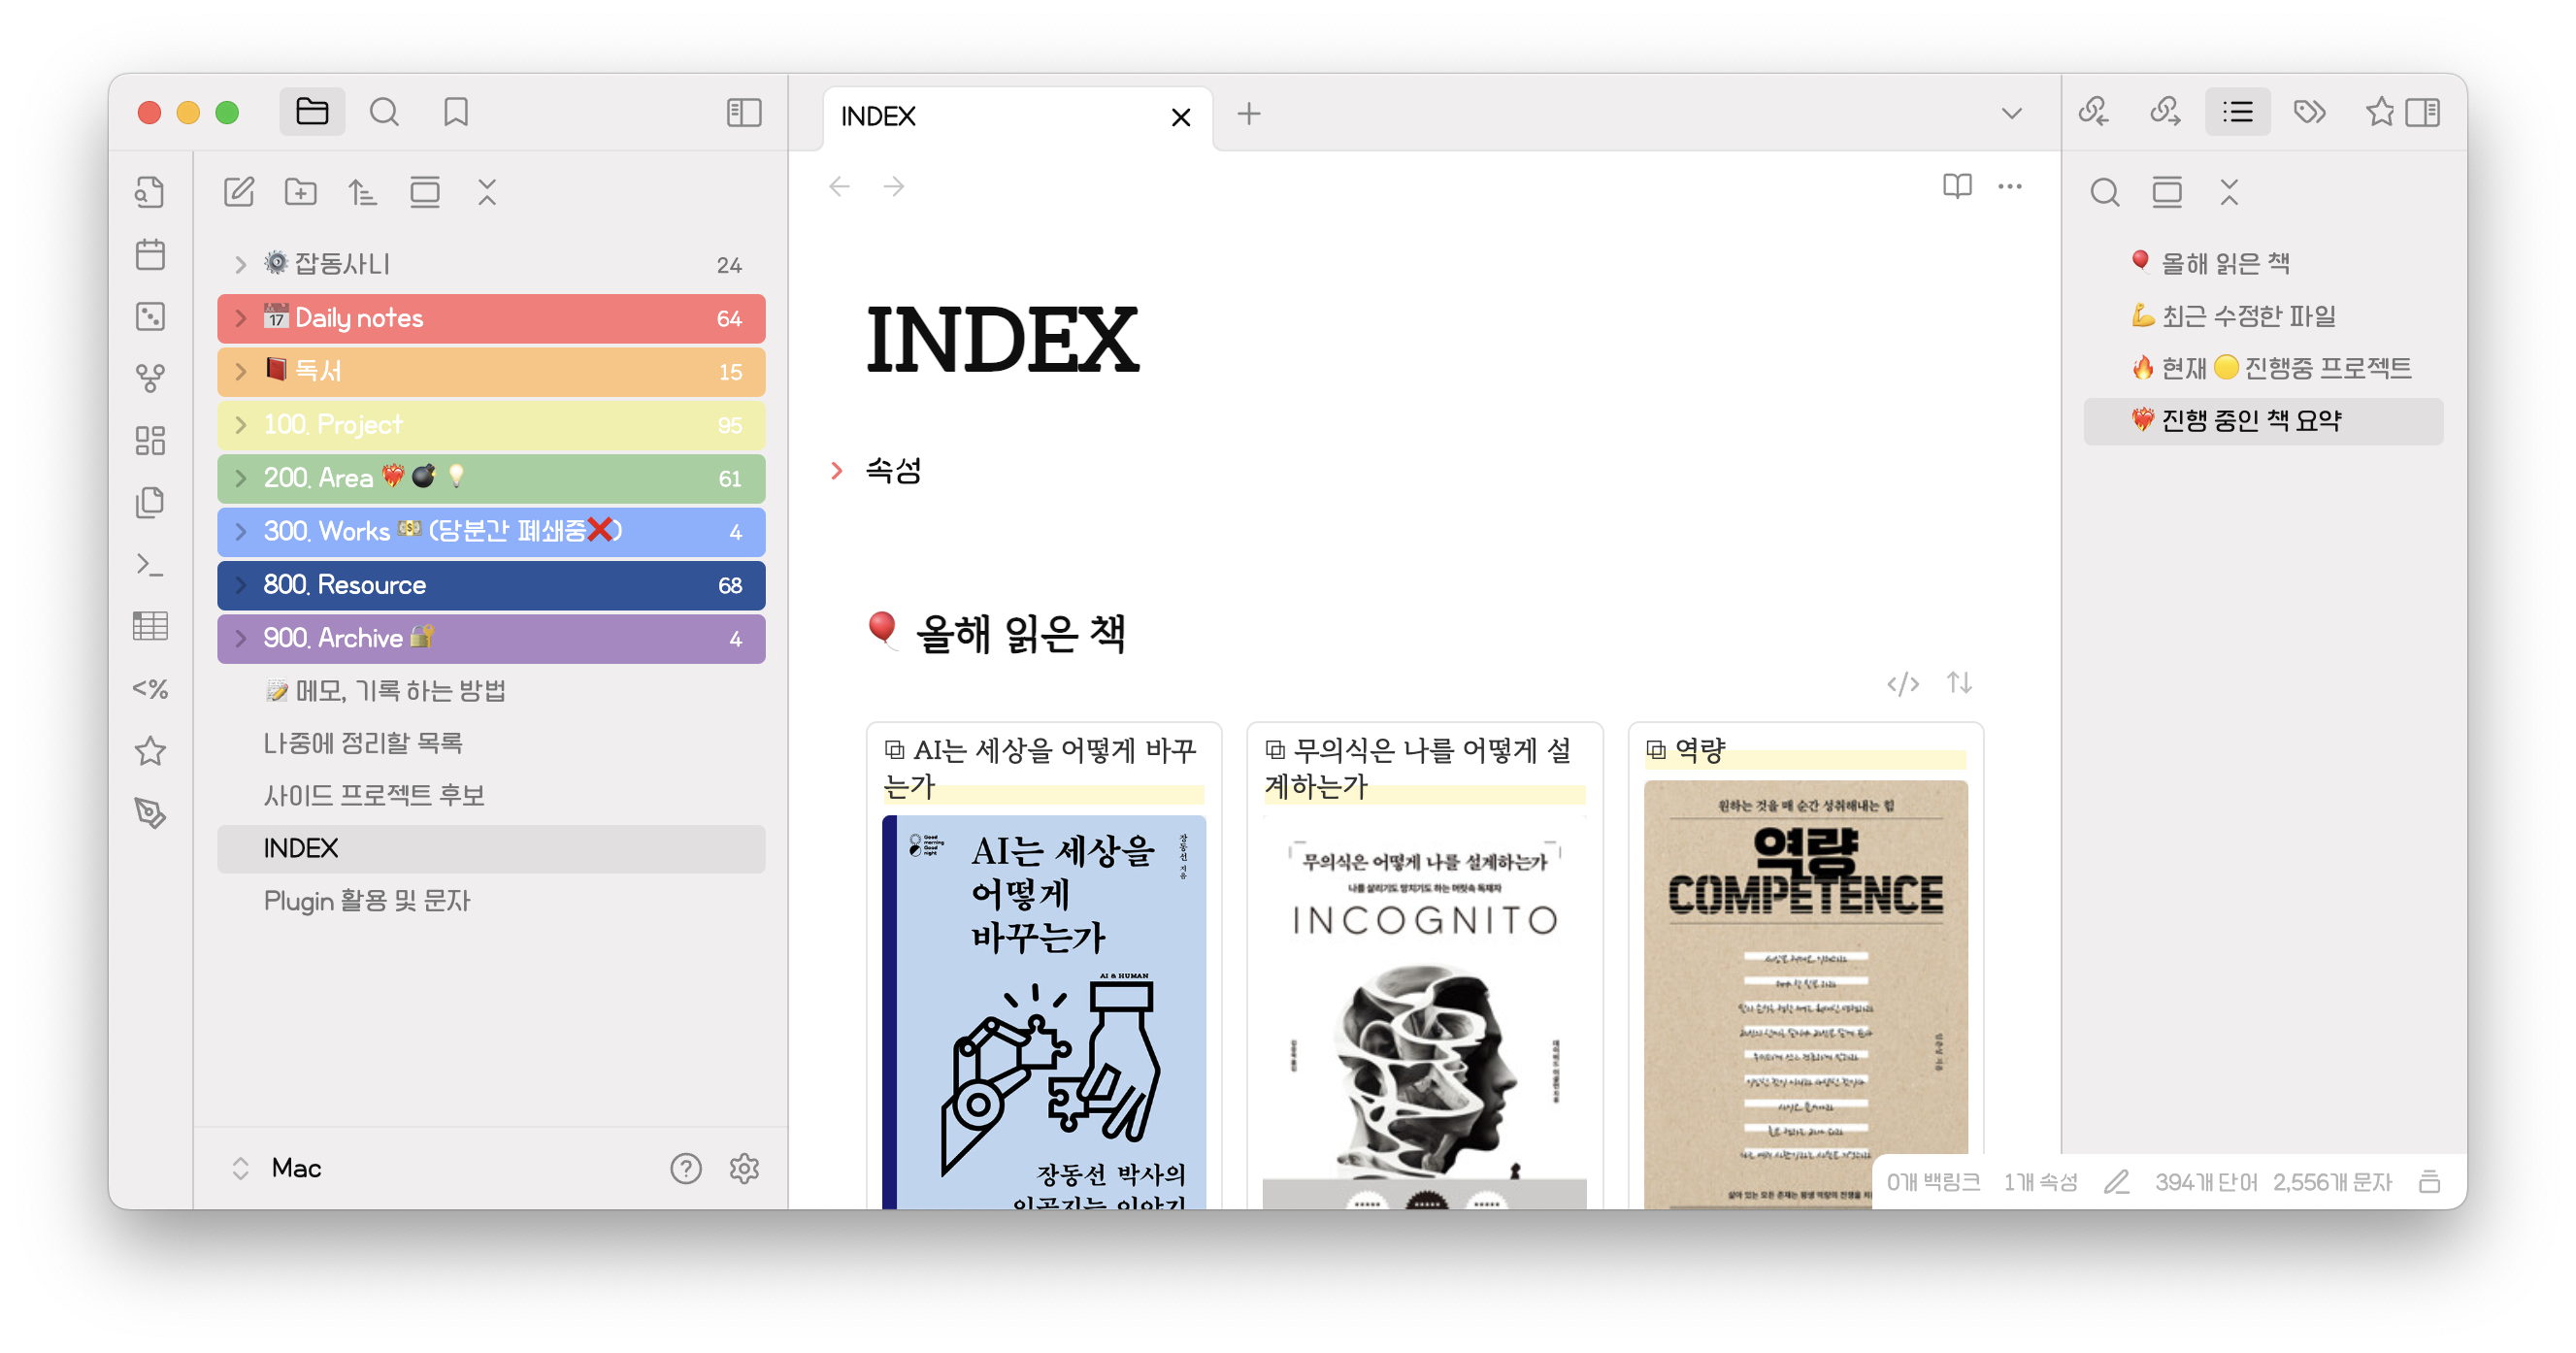Open a new tab with plus button
Viewport: 2576px width, 1353px height.
[x=1248, y=114]
